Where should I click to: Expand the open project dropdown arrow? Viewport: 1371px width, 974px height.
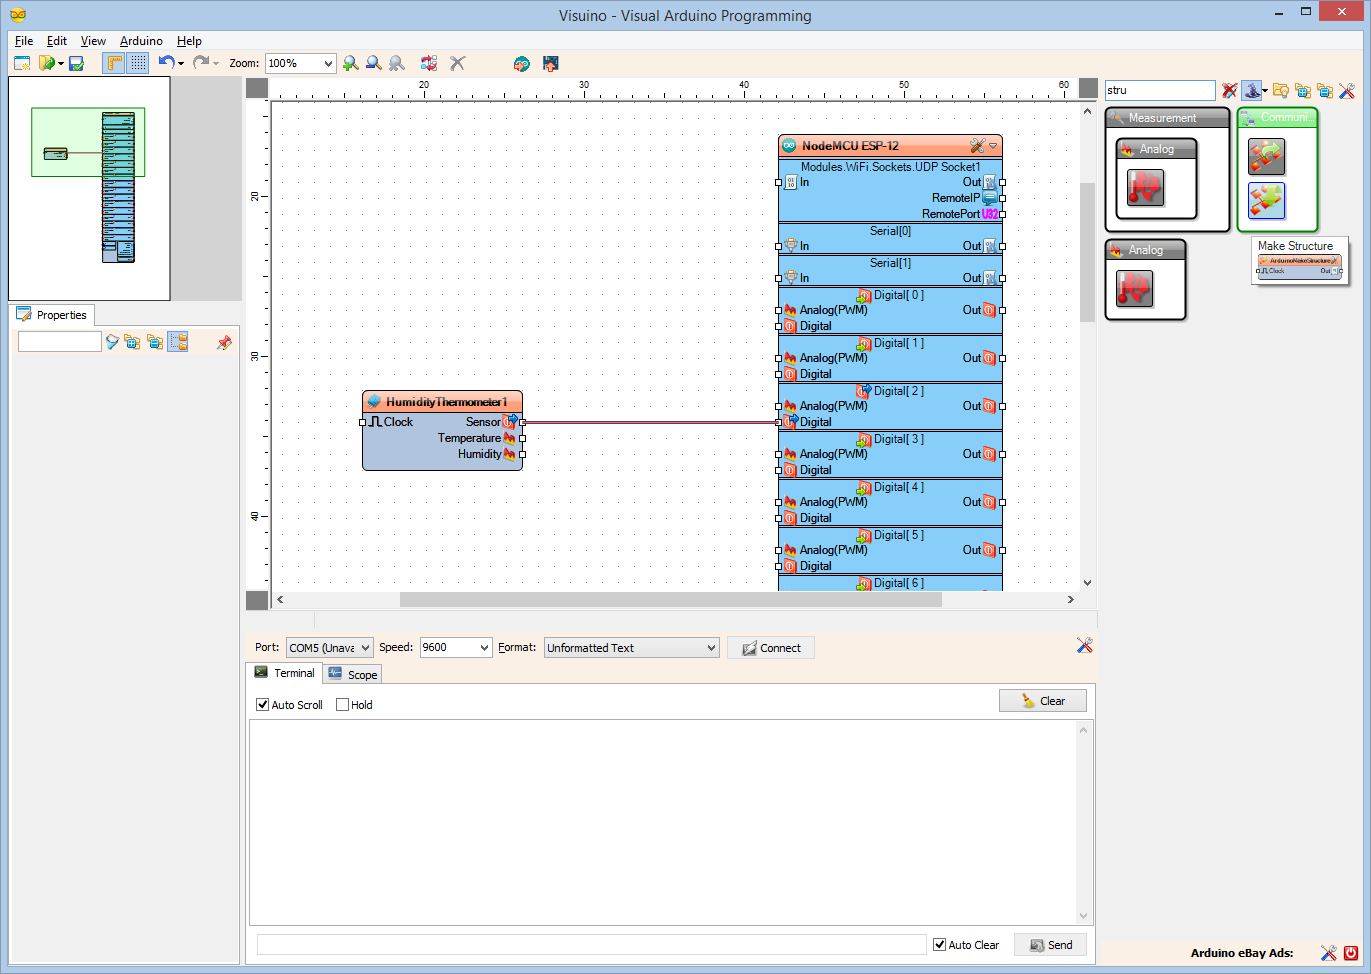pos(61,64)
